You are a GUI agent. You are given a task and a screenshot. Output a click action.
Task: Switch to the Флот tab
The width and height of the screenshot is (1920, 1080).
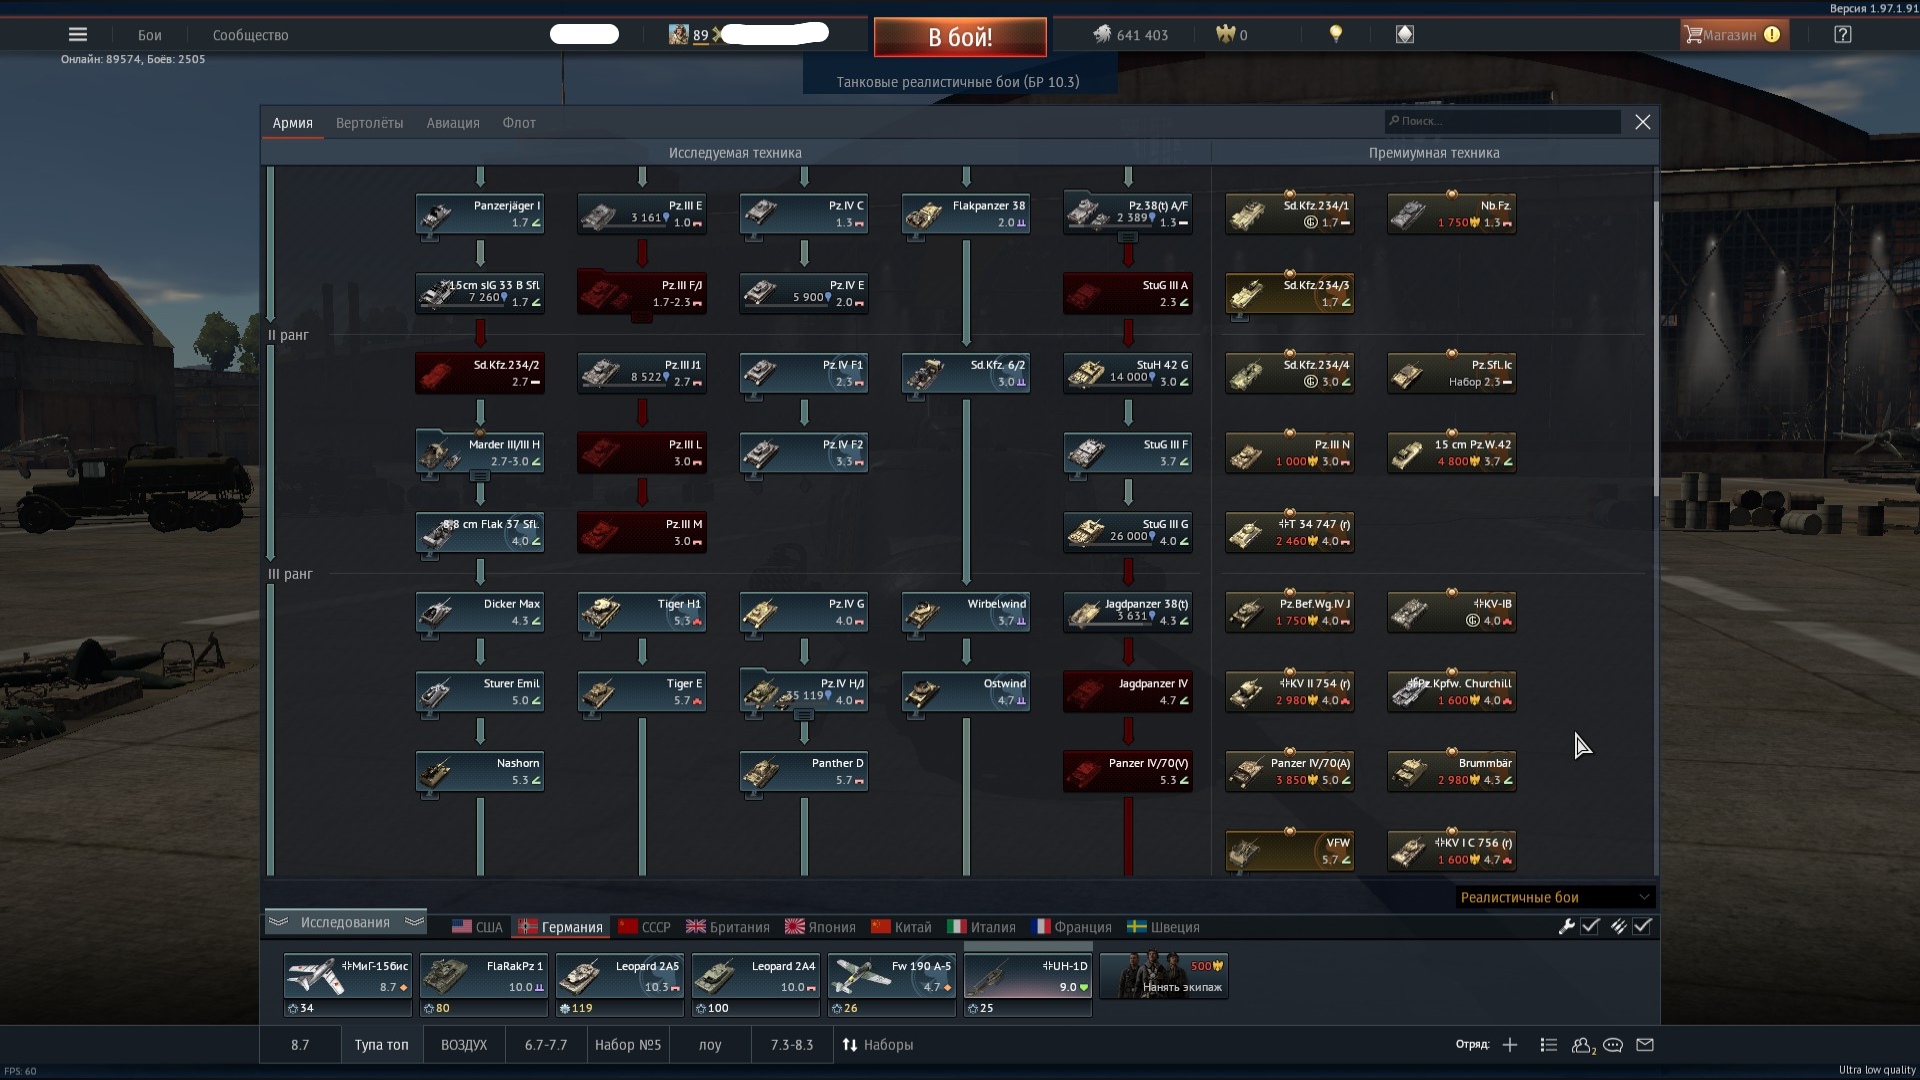click(519, 123)
